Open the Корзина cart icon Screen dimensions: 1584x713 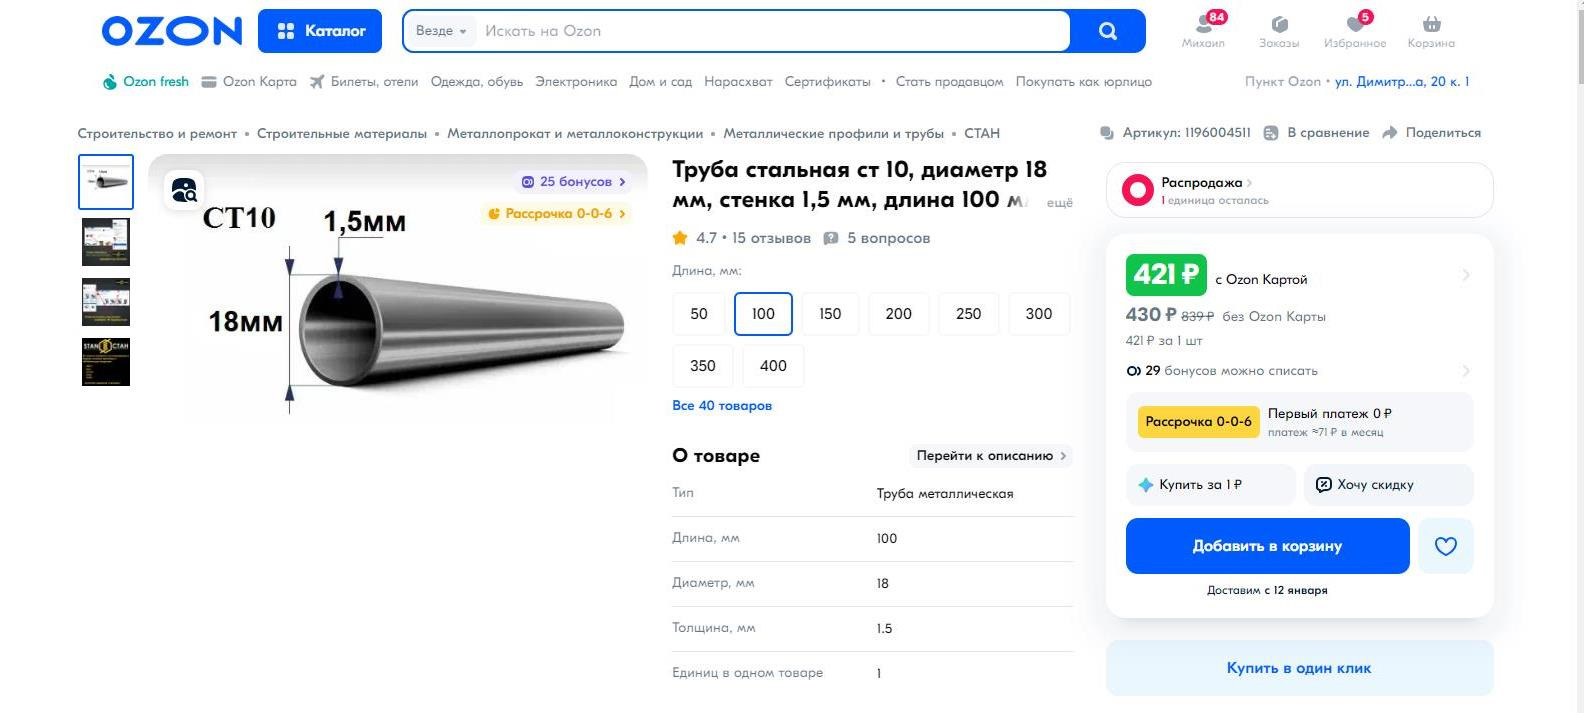1431,24
